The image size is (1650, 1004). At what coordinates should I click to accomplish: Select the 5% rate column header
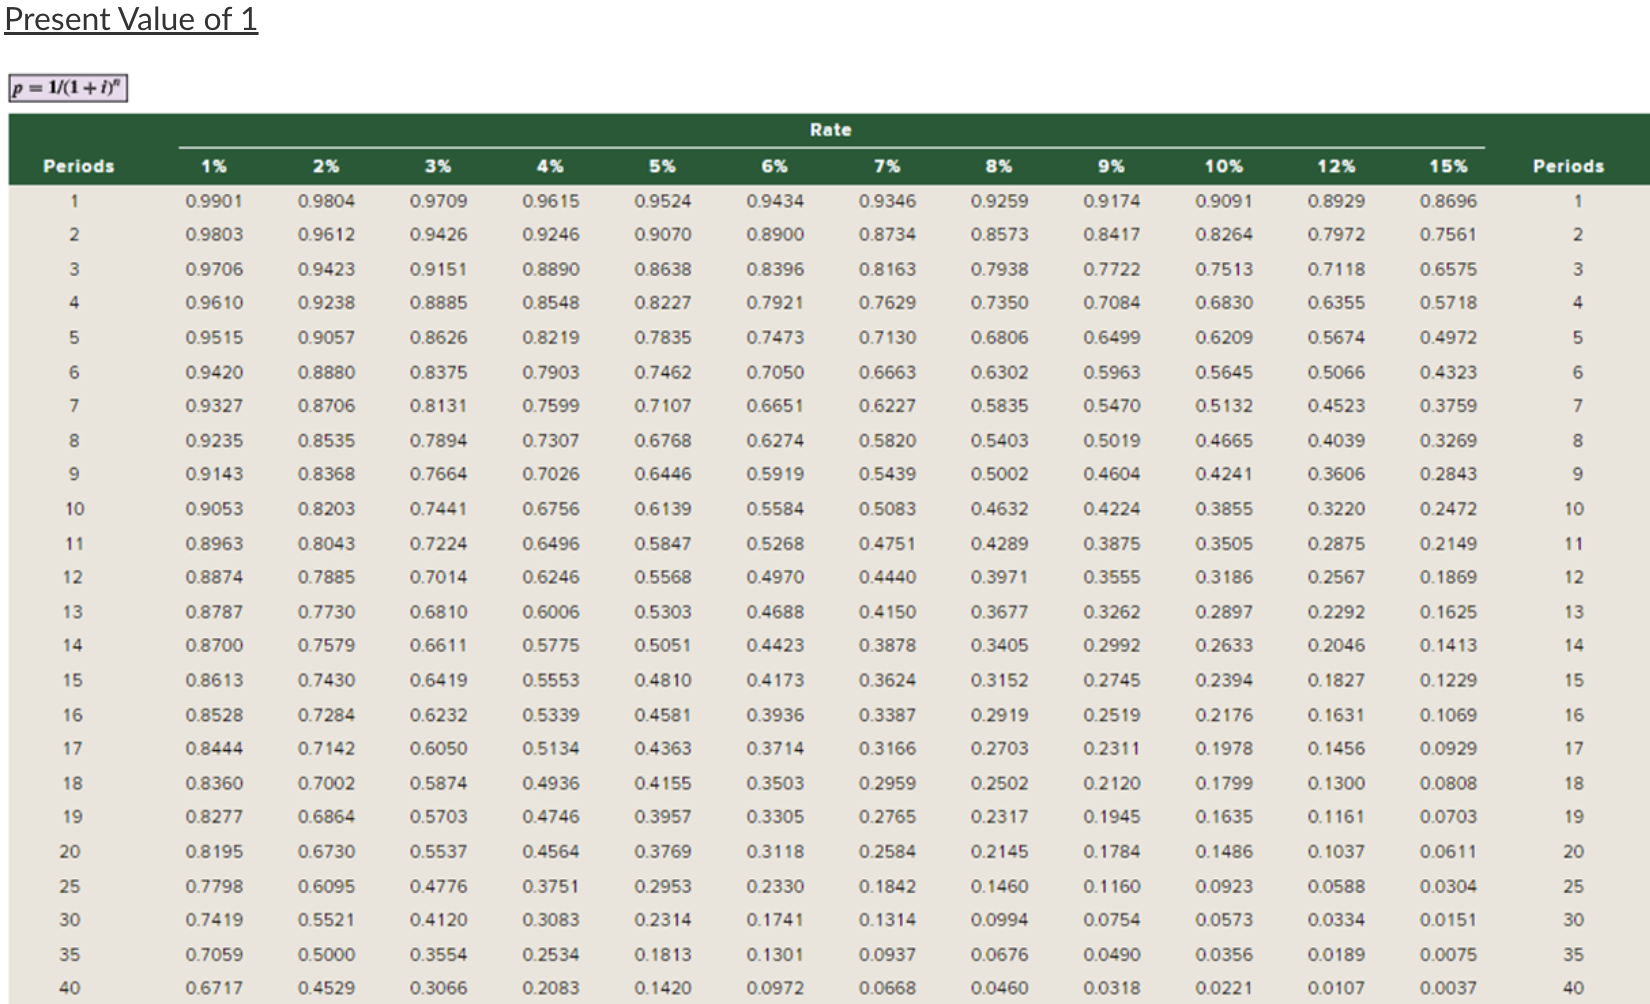point(662,166)
